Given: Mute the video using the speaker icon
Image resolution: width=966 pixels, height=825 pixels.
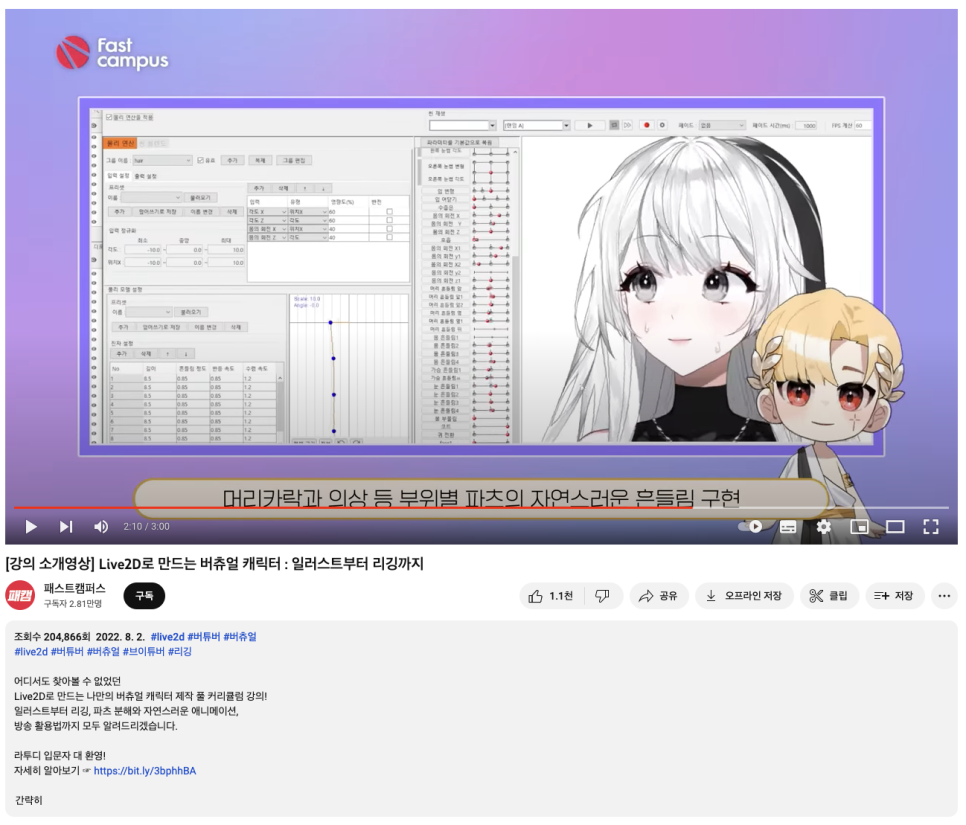Looking at the screenshot, I should point(101,528).
